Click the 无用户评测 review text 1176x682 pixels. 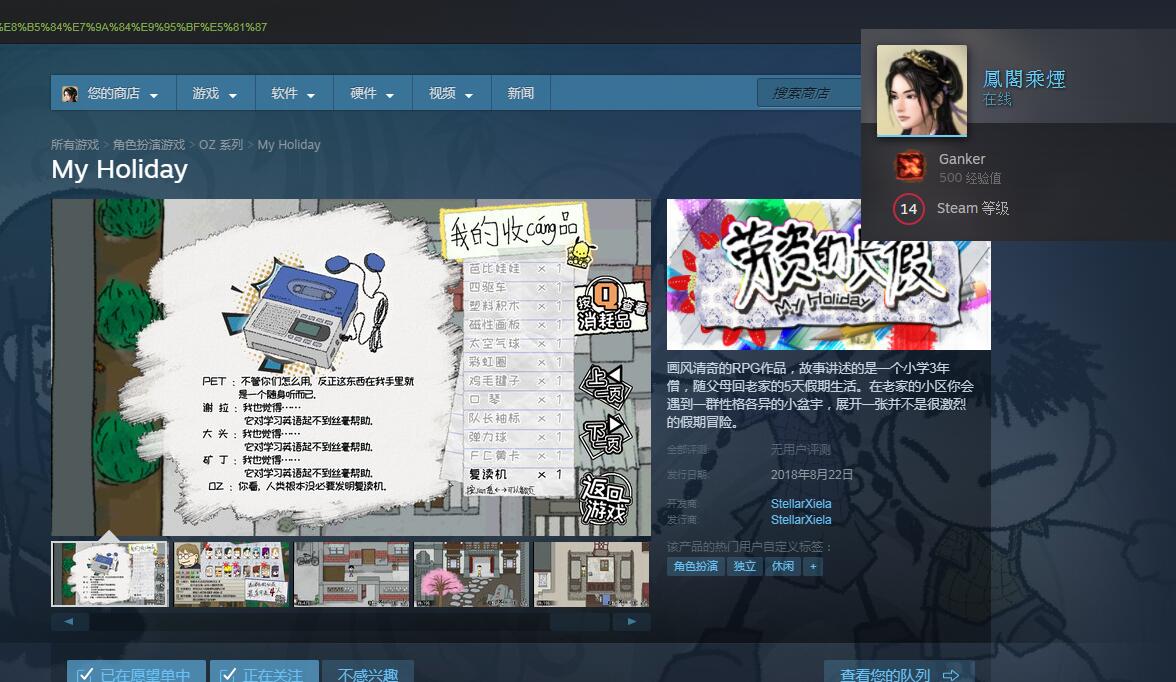click(800, 449)
